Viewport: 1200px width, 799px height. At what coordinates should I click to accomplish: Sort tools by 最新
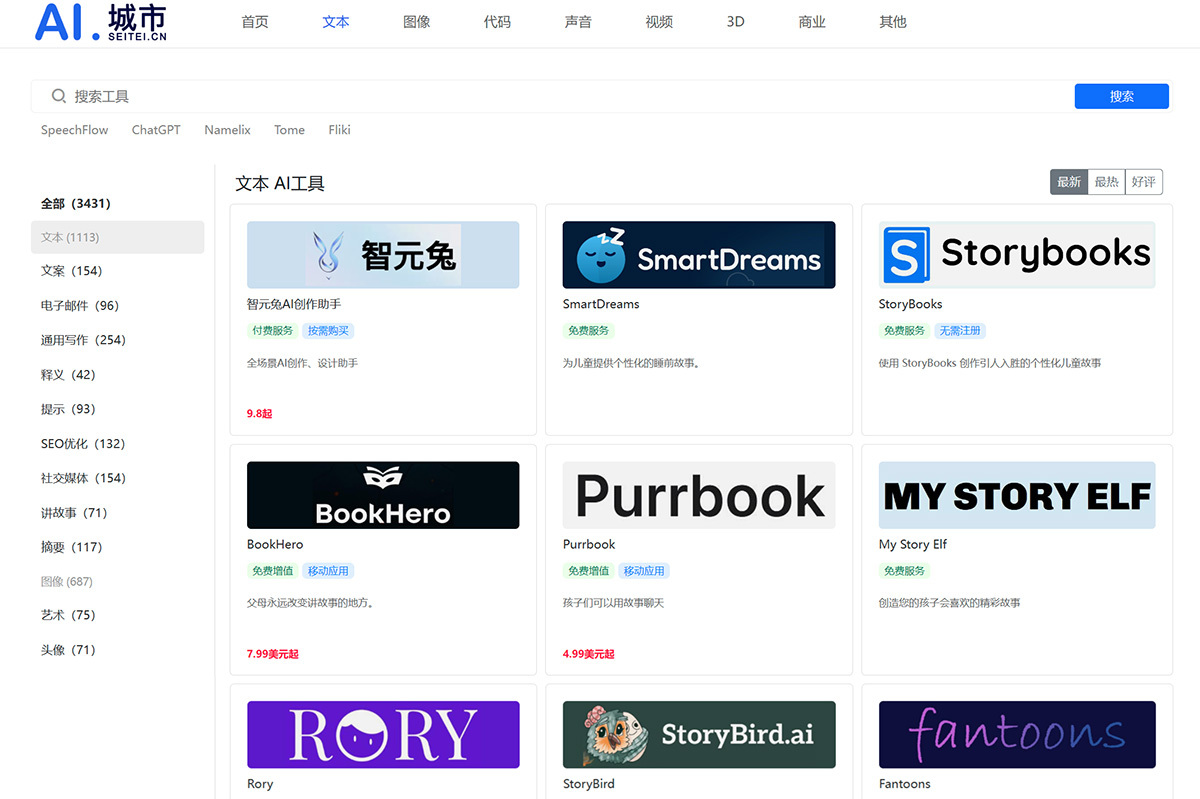pyautogui.click(x=1069, y=182)
